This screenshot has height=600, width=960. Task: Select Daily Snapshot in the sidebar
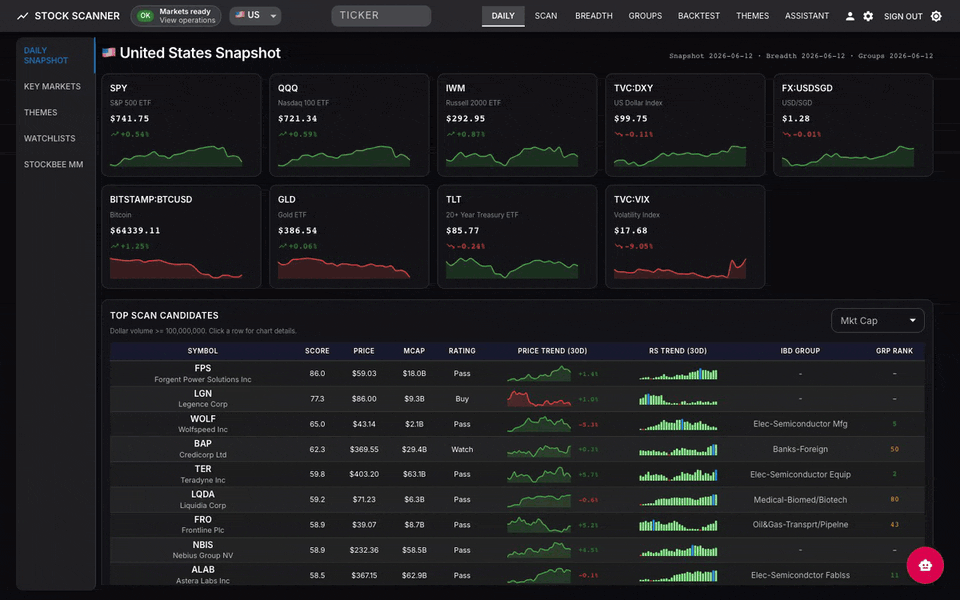point(55,55)
